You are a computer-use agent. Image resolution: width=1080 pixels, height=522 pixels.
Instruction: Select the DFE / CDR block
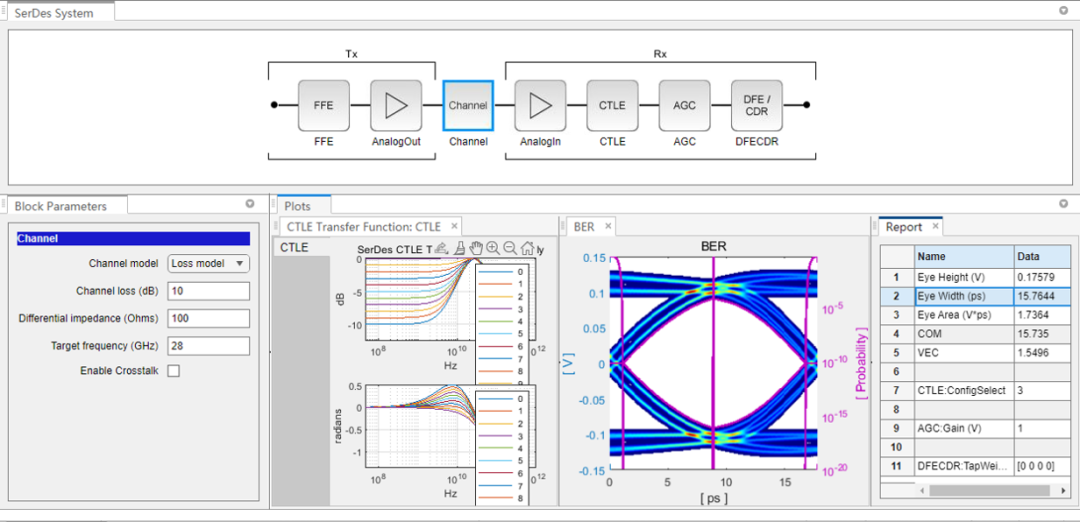point(757,105)
